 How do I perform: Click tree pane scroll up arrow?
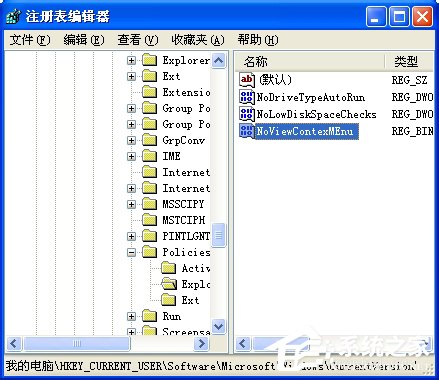(x=219, y=60)
